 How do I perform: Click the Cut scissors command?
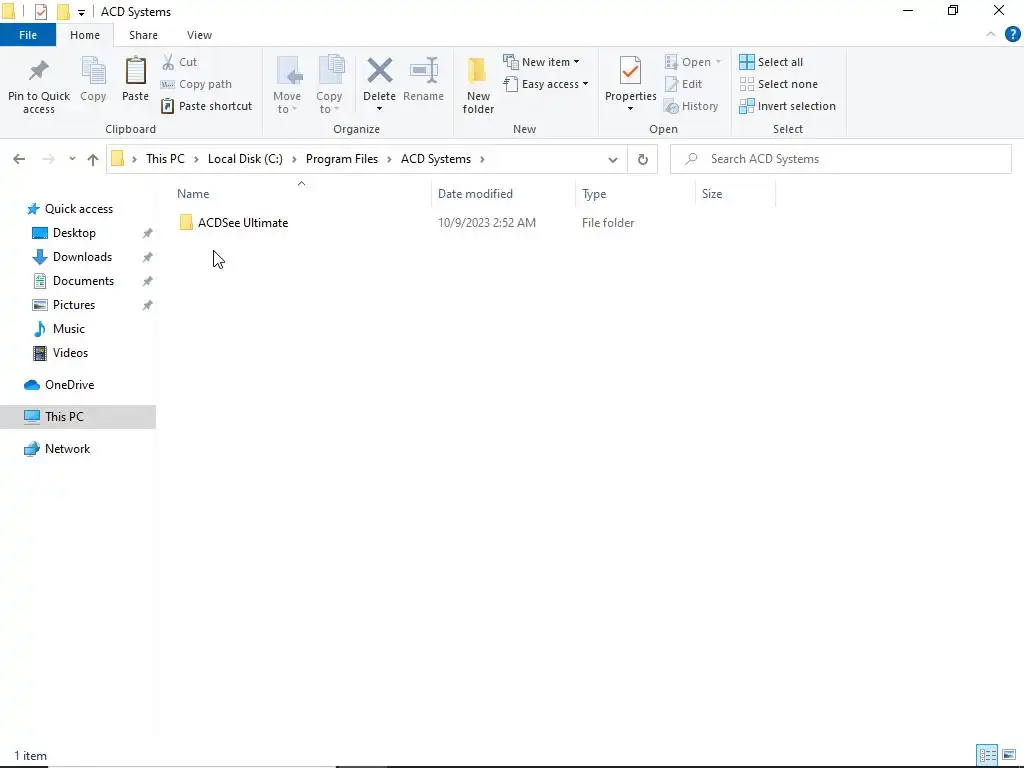(x=180, y=62)
